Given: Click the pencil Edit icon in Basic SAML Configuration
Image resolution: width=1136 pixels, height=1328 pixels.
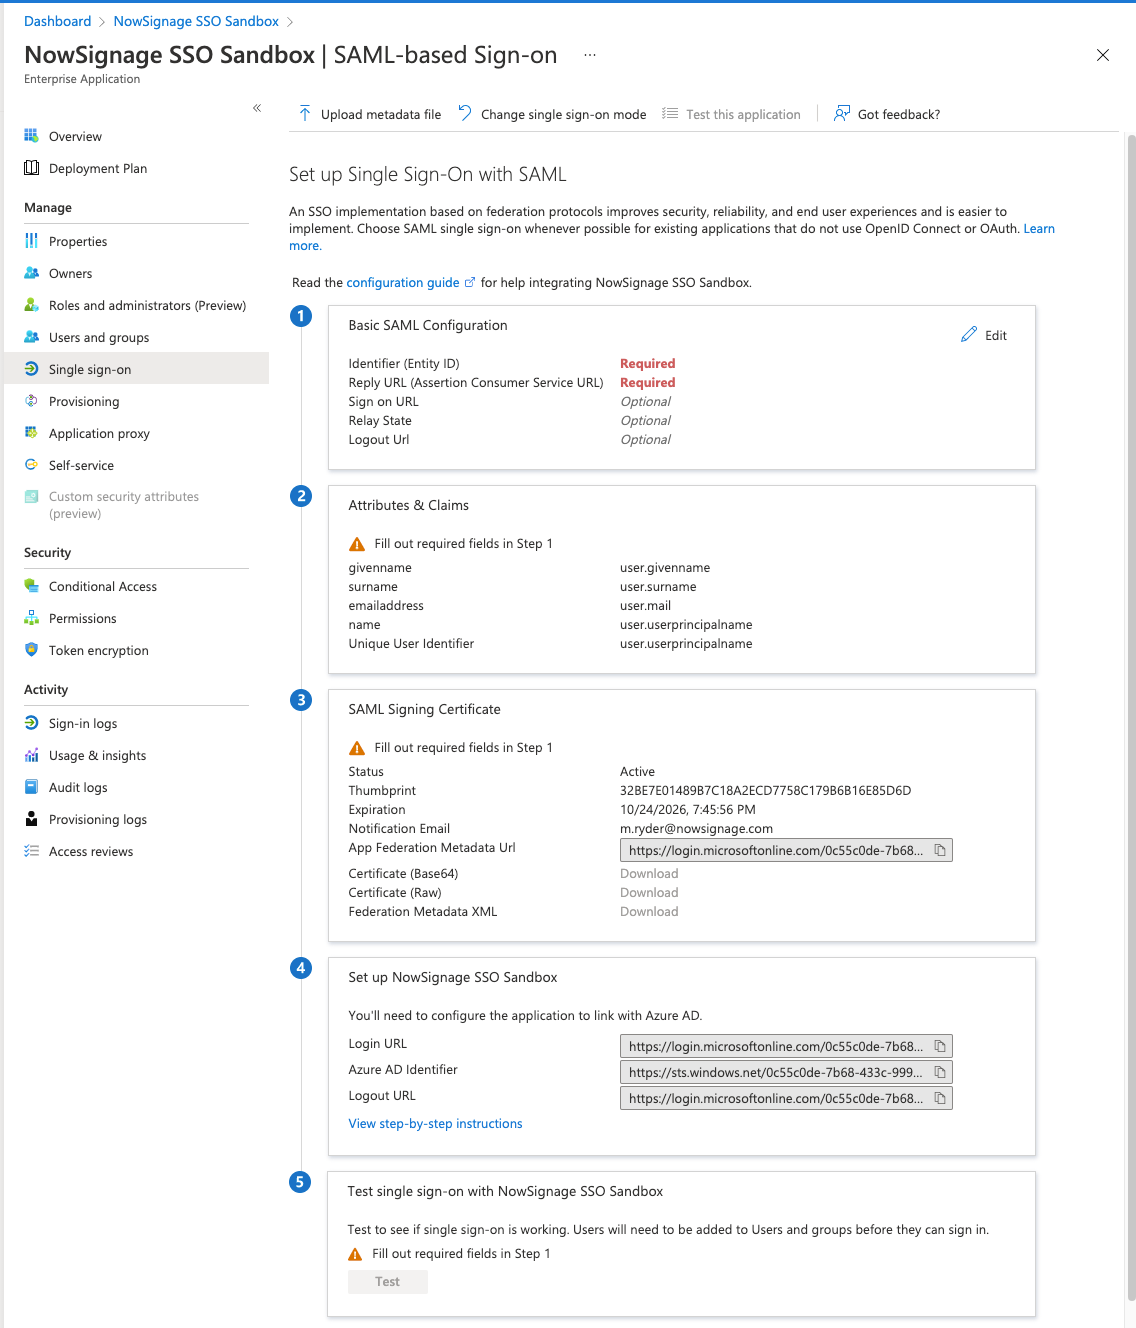Looking at the screenshot, I should (969, 335).
